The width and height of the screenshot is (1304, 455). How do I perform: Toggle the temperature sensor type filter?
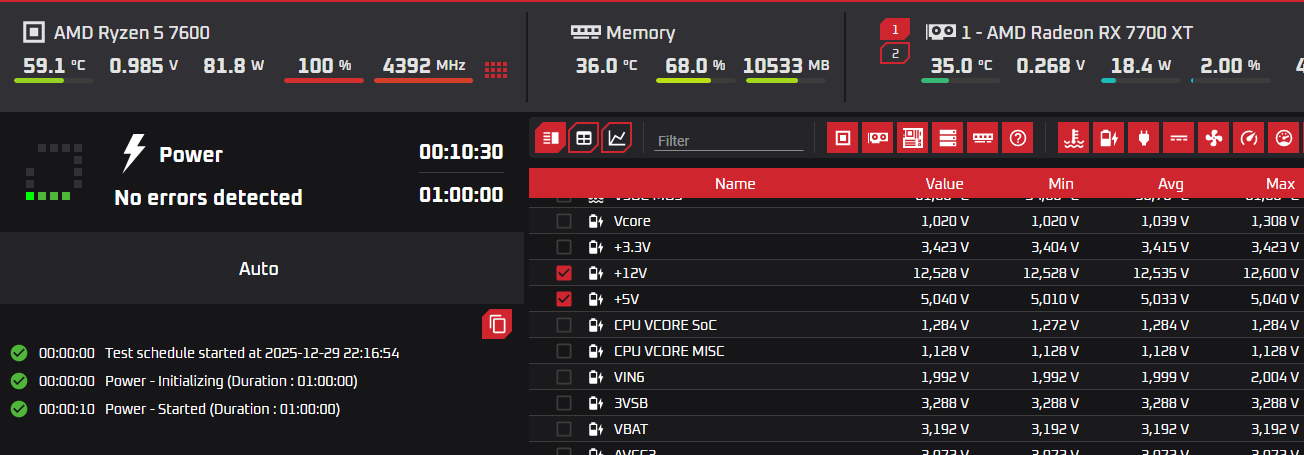pyautogui.click(x=1074, y=138)
